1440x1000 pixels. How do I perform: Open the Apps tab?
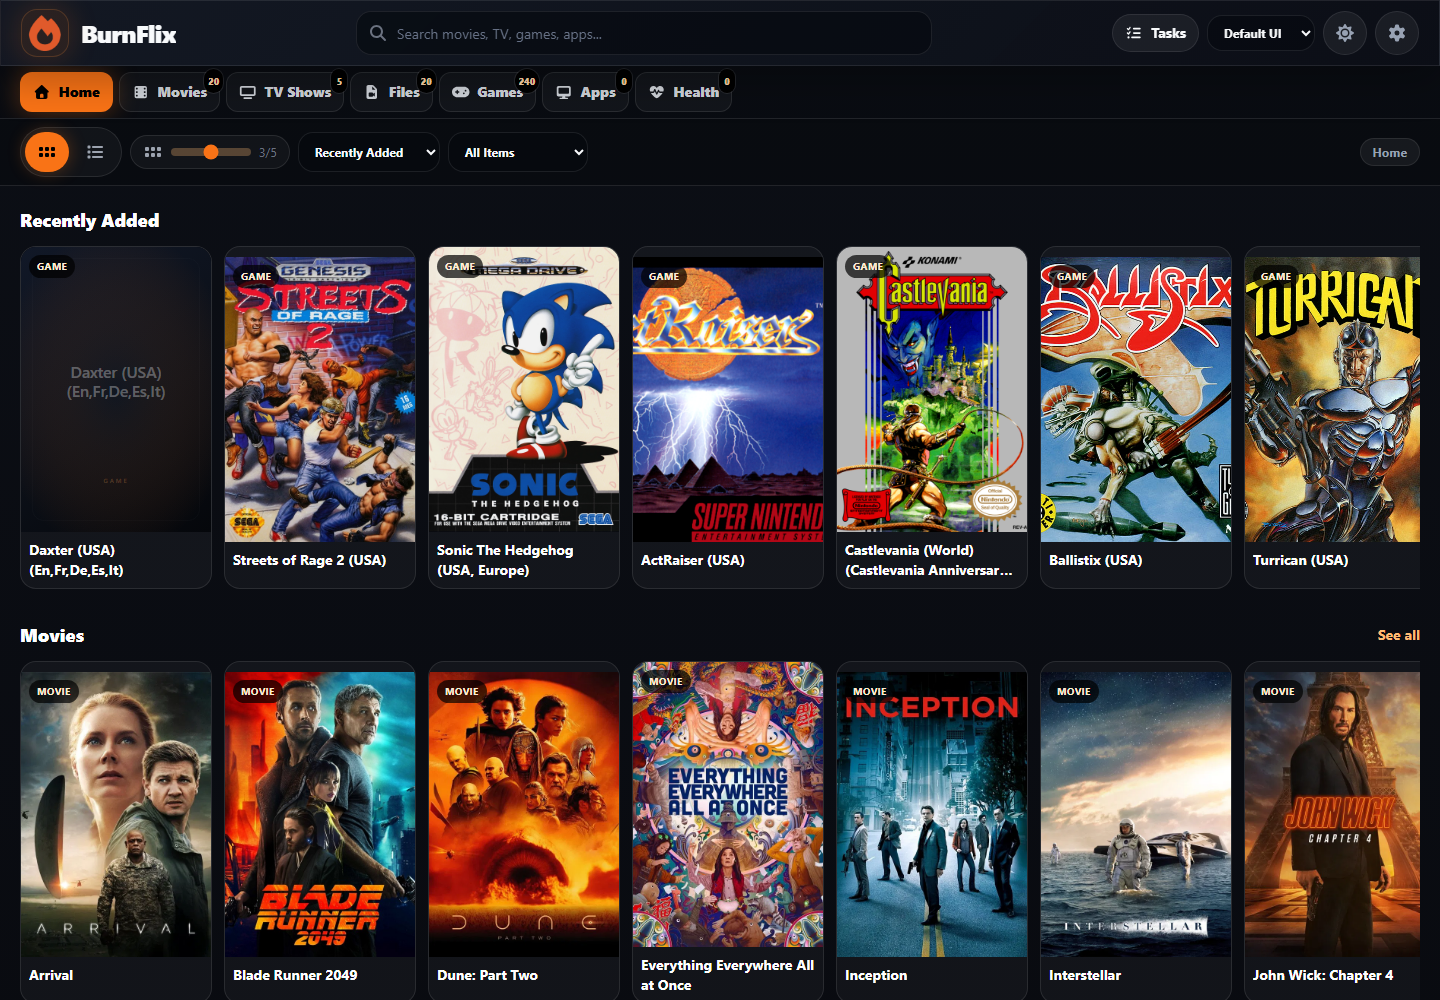coord(586,92)
